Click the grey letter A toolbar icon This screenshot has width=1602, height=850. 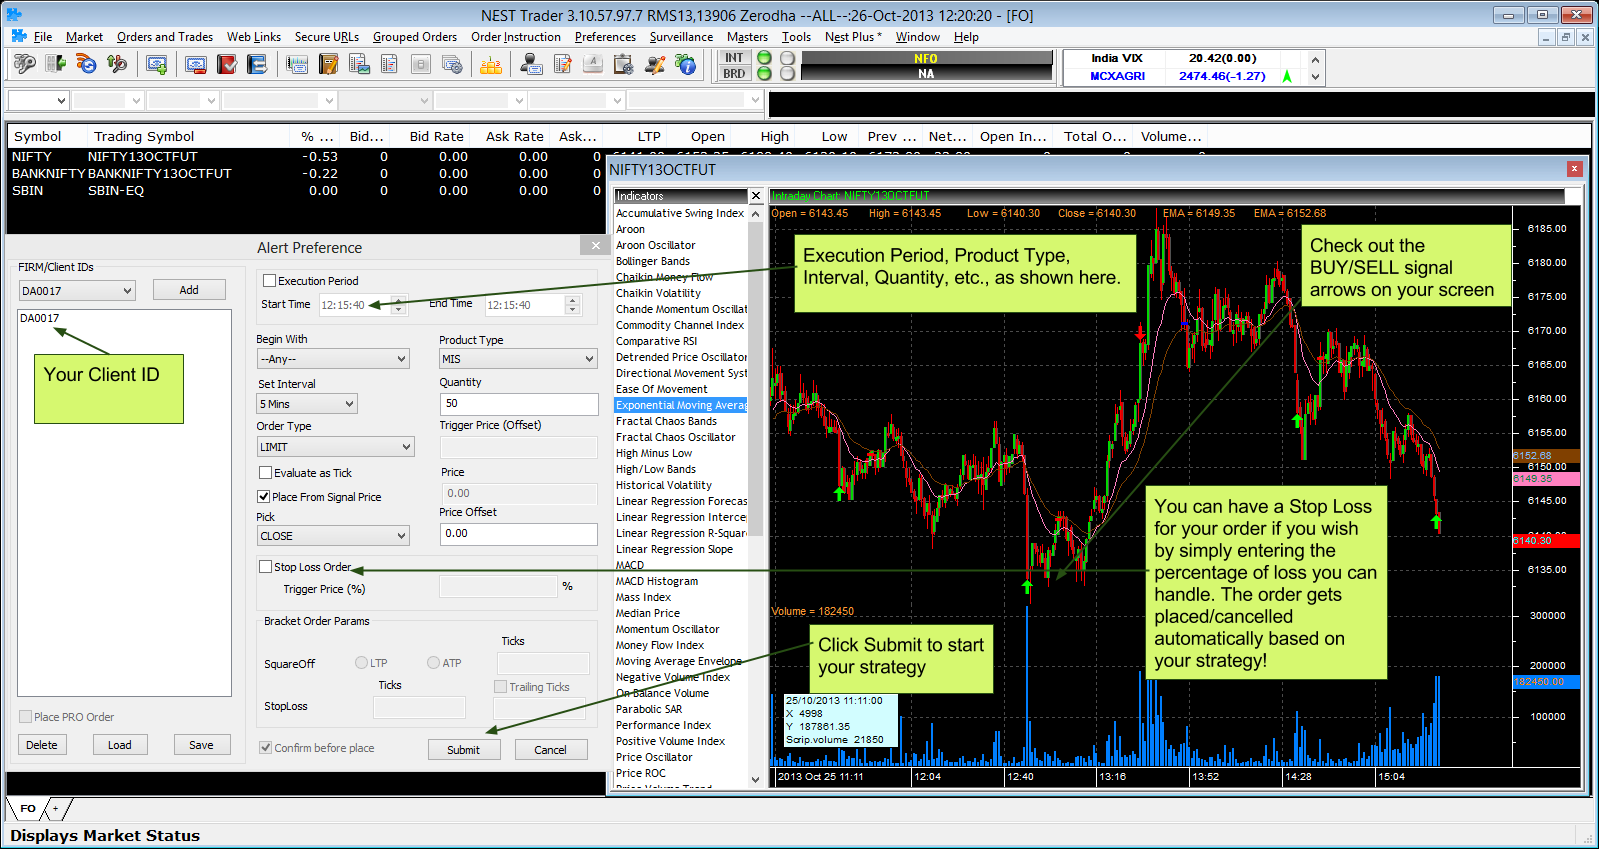(x=593, y=64)
